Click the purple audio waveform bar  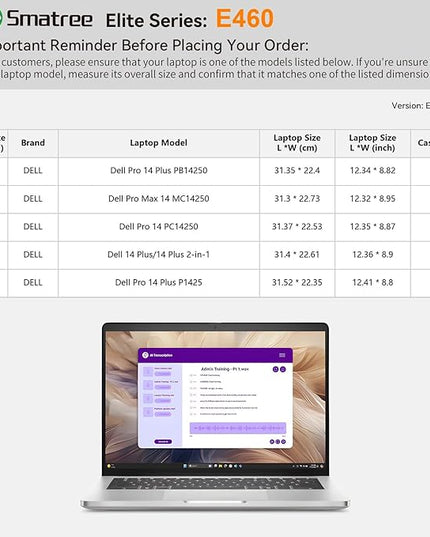(238, 428)
